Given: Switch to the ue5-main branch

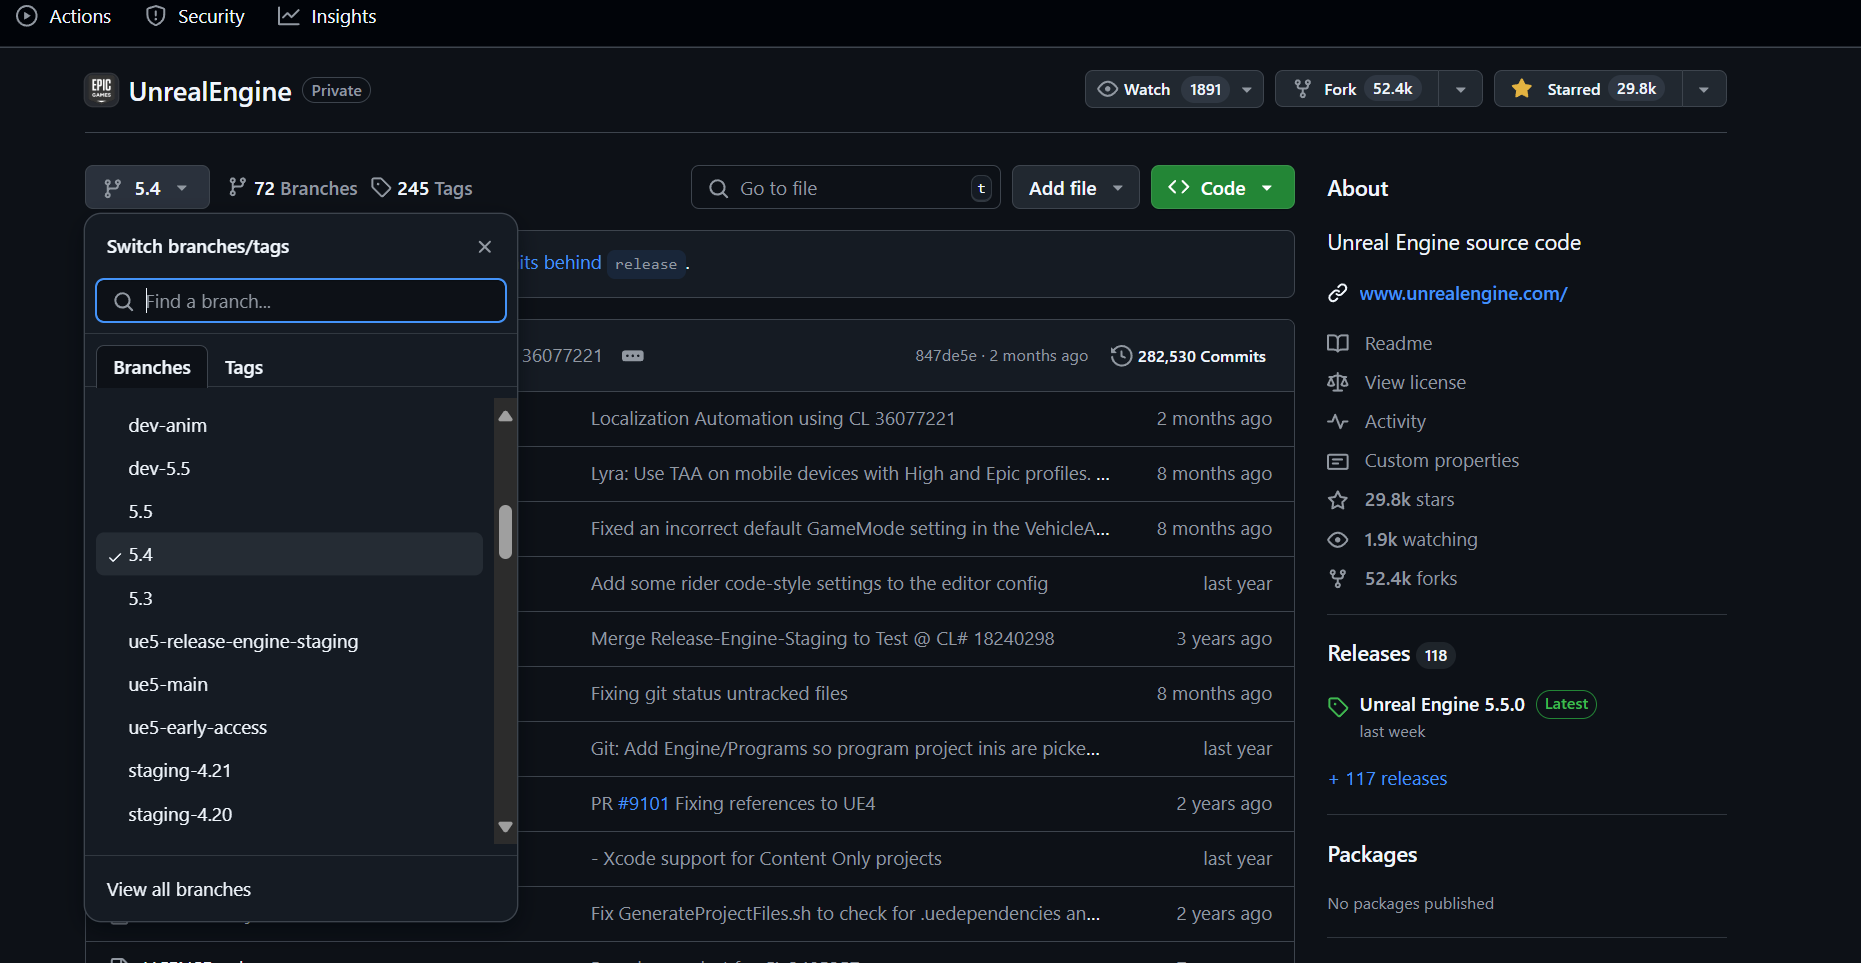Looking at the screenshot, I should [289, 684].
